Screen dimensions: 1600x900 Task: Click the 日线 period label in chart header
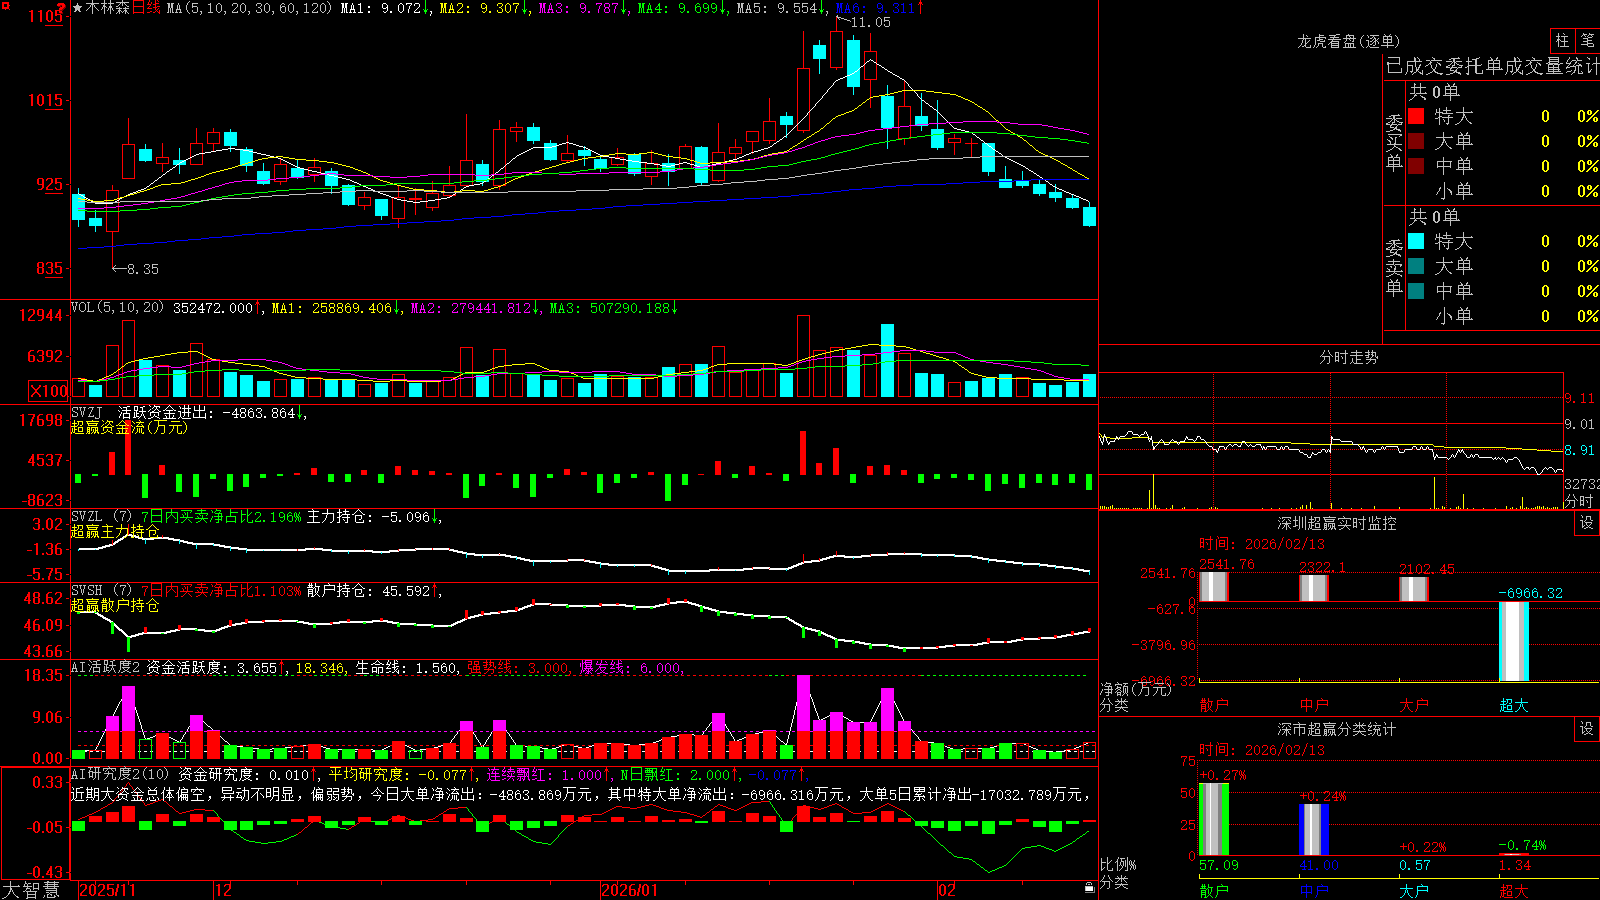pyautogui.click(x=146, y=8)
